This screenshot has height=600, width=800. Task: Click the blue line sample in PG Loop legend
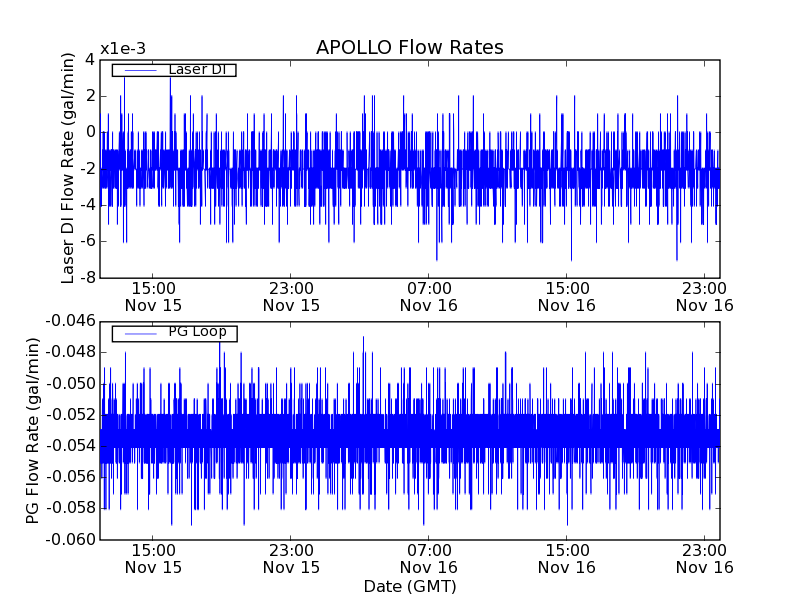point(141,333)
